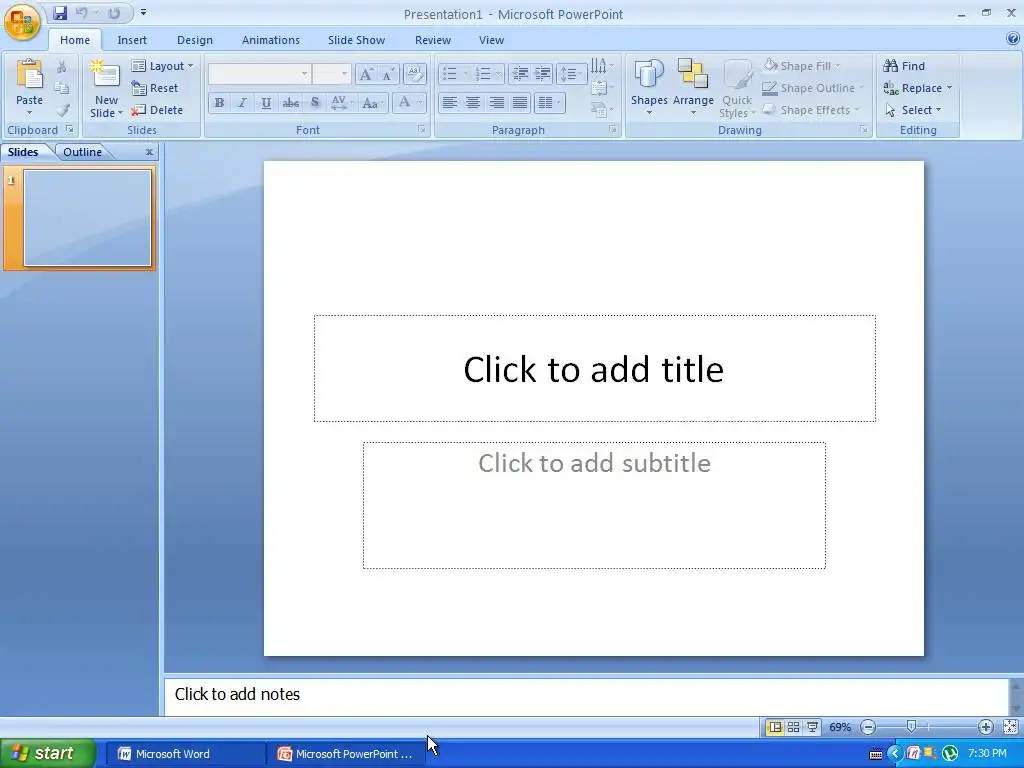1024x768 pixels.
Task: Click the Zoom In plus button
Action: point(985,727)
